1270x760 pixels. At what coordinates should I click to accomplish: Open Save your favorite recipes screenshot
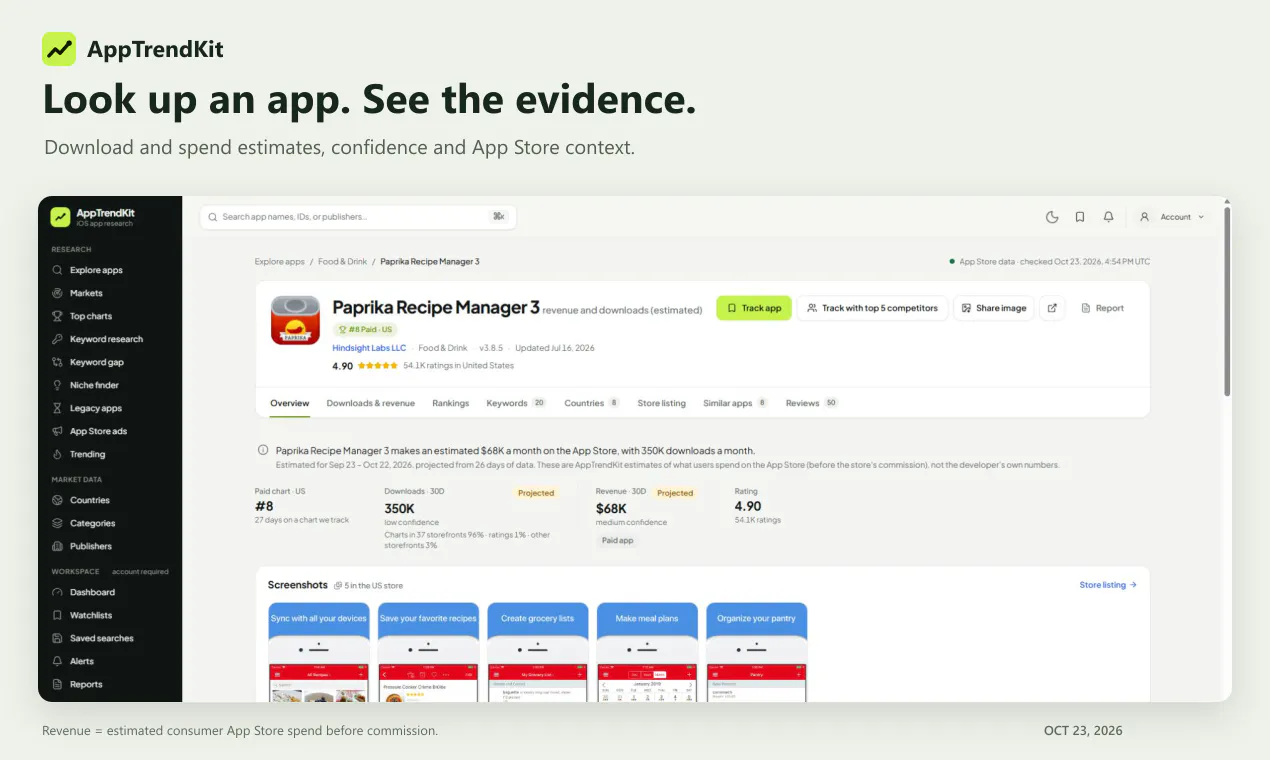point(428,651)
